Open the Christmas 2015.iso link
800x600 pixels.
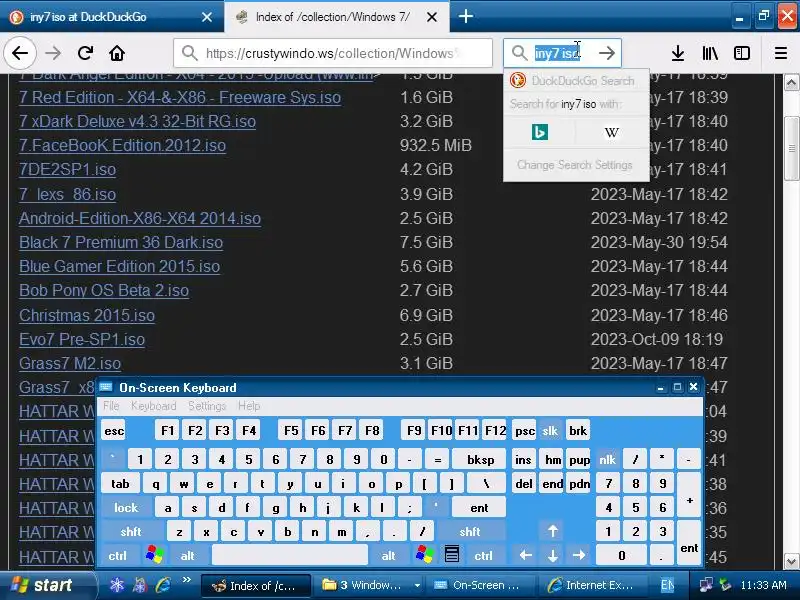[x=87, y=315]
